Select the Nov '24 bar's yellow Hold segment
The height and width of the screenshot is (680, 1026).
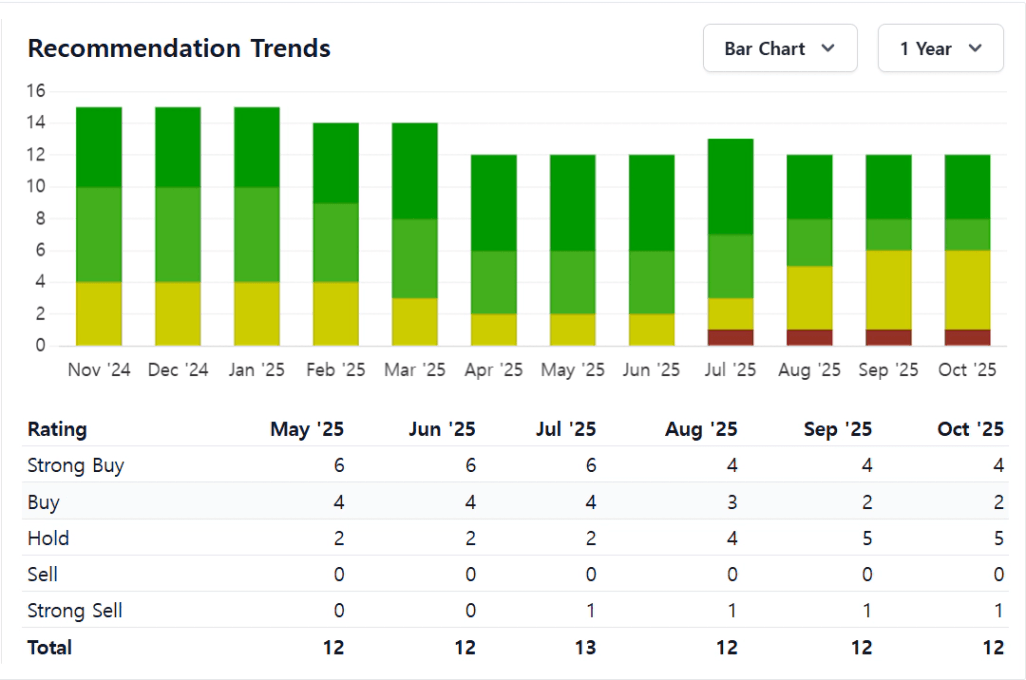(98, 313)
